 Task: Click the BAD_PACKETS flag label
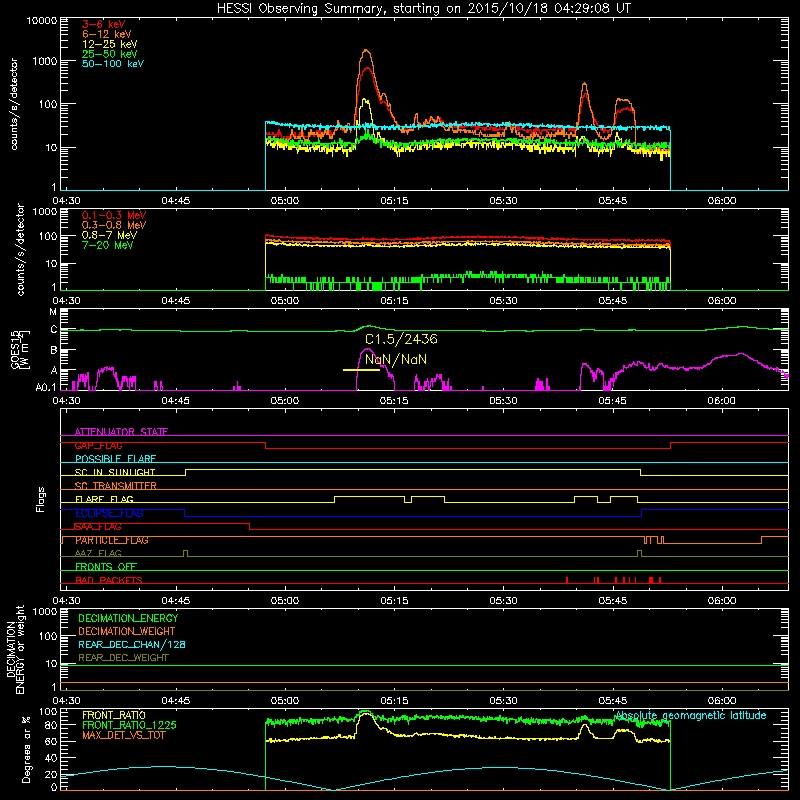[x=109, y=580]
